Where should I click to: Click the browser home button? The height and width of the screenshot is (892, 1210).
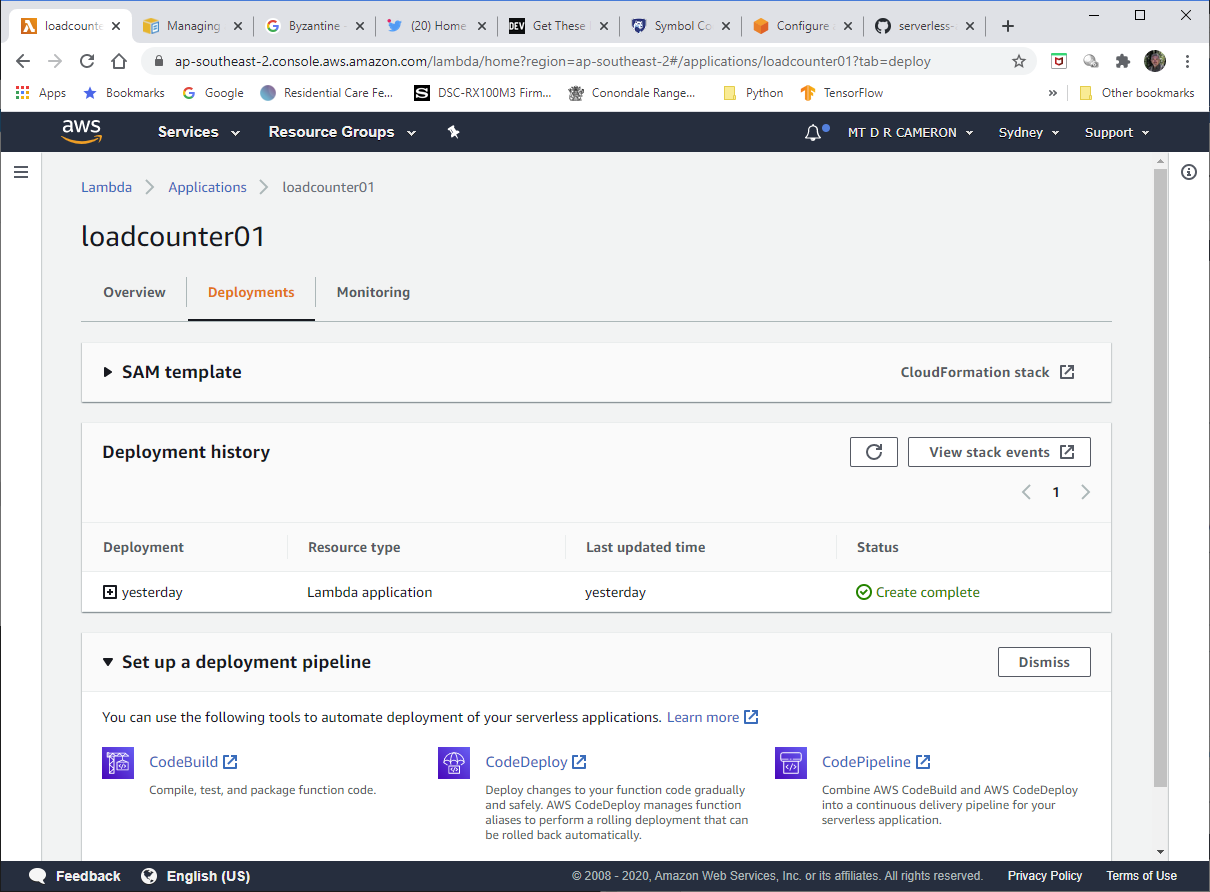coord(119,61)
